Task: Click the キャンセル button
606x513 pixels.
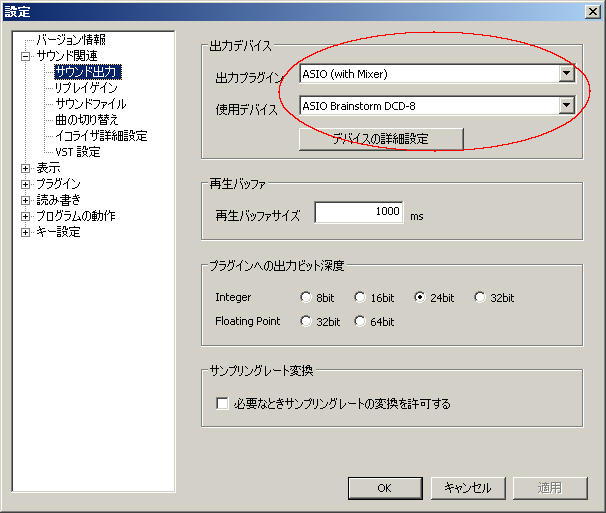Action: [x=468, y=488]
